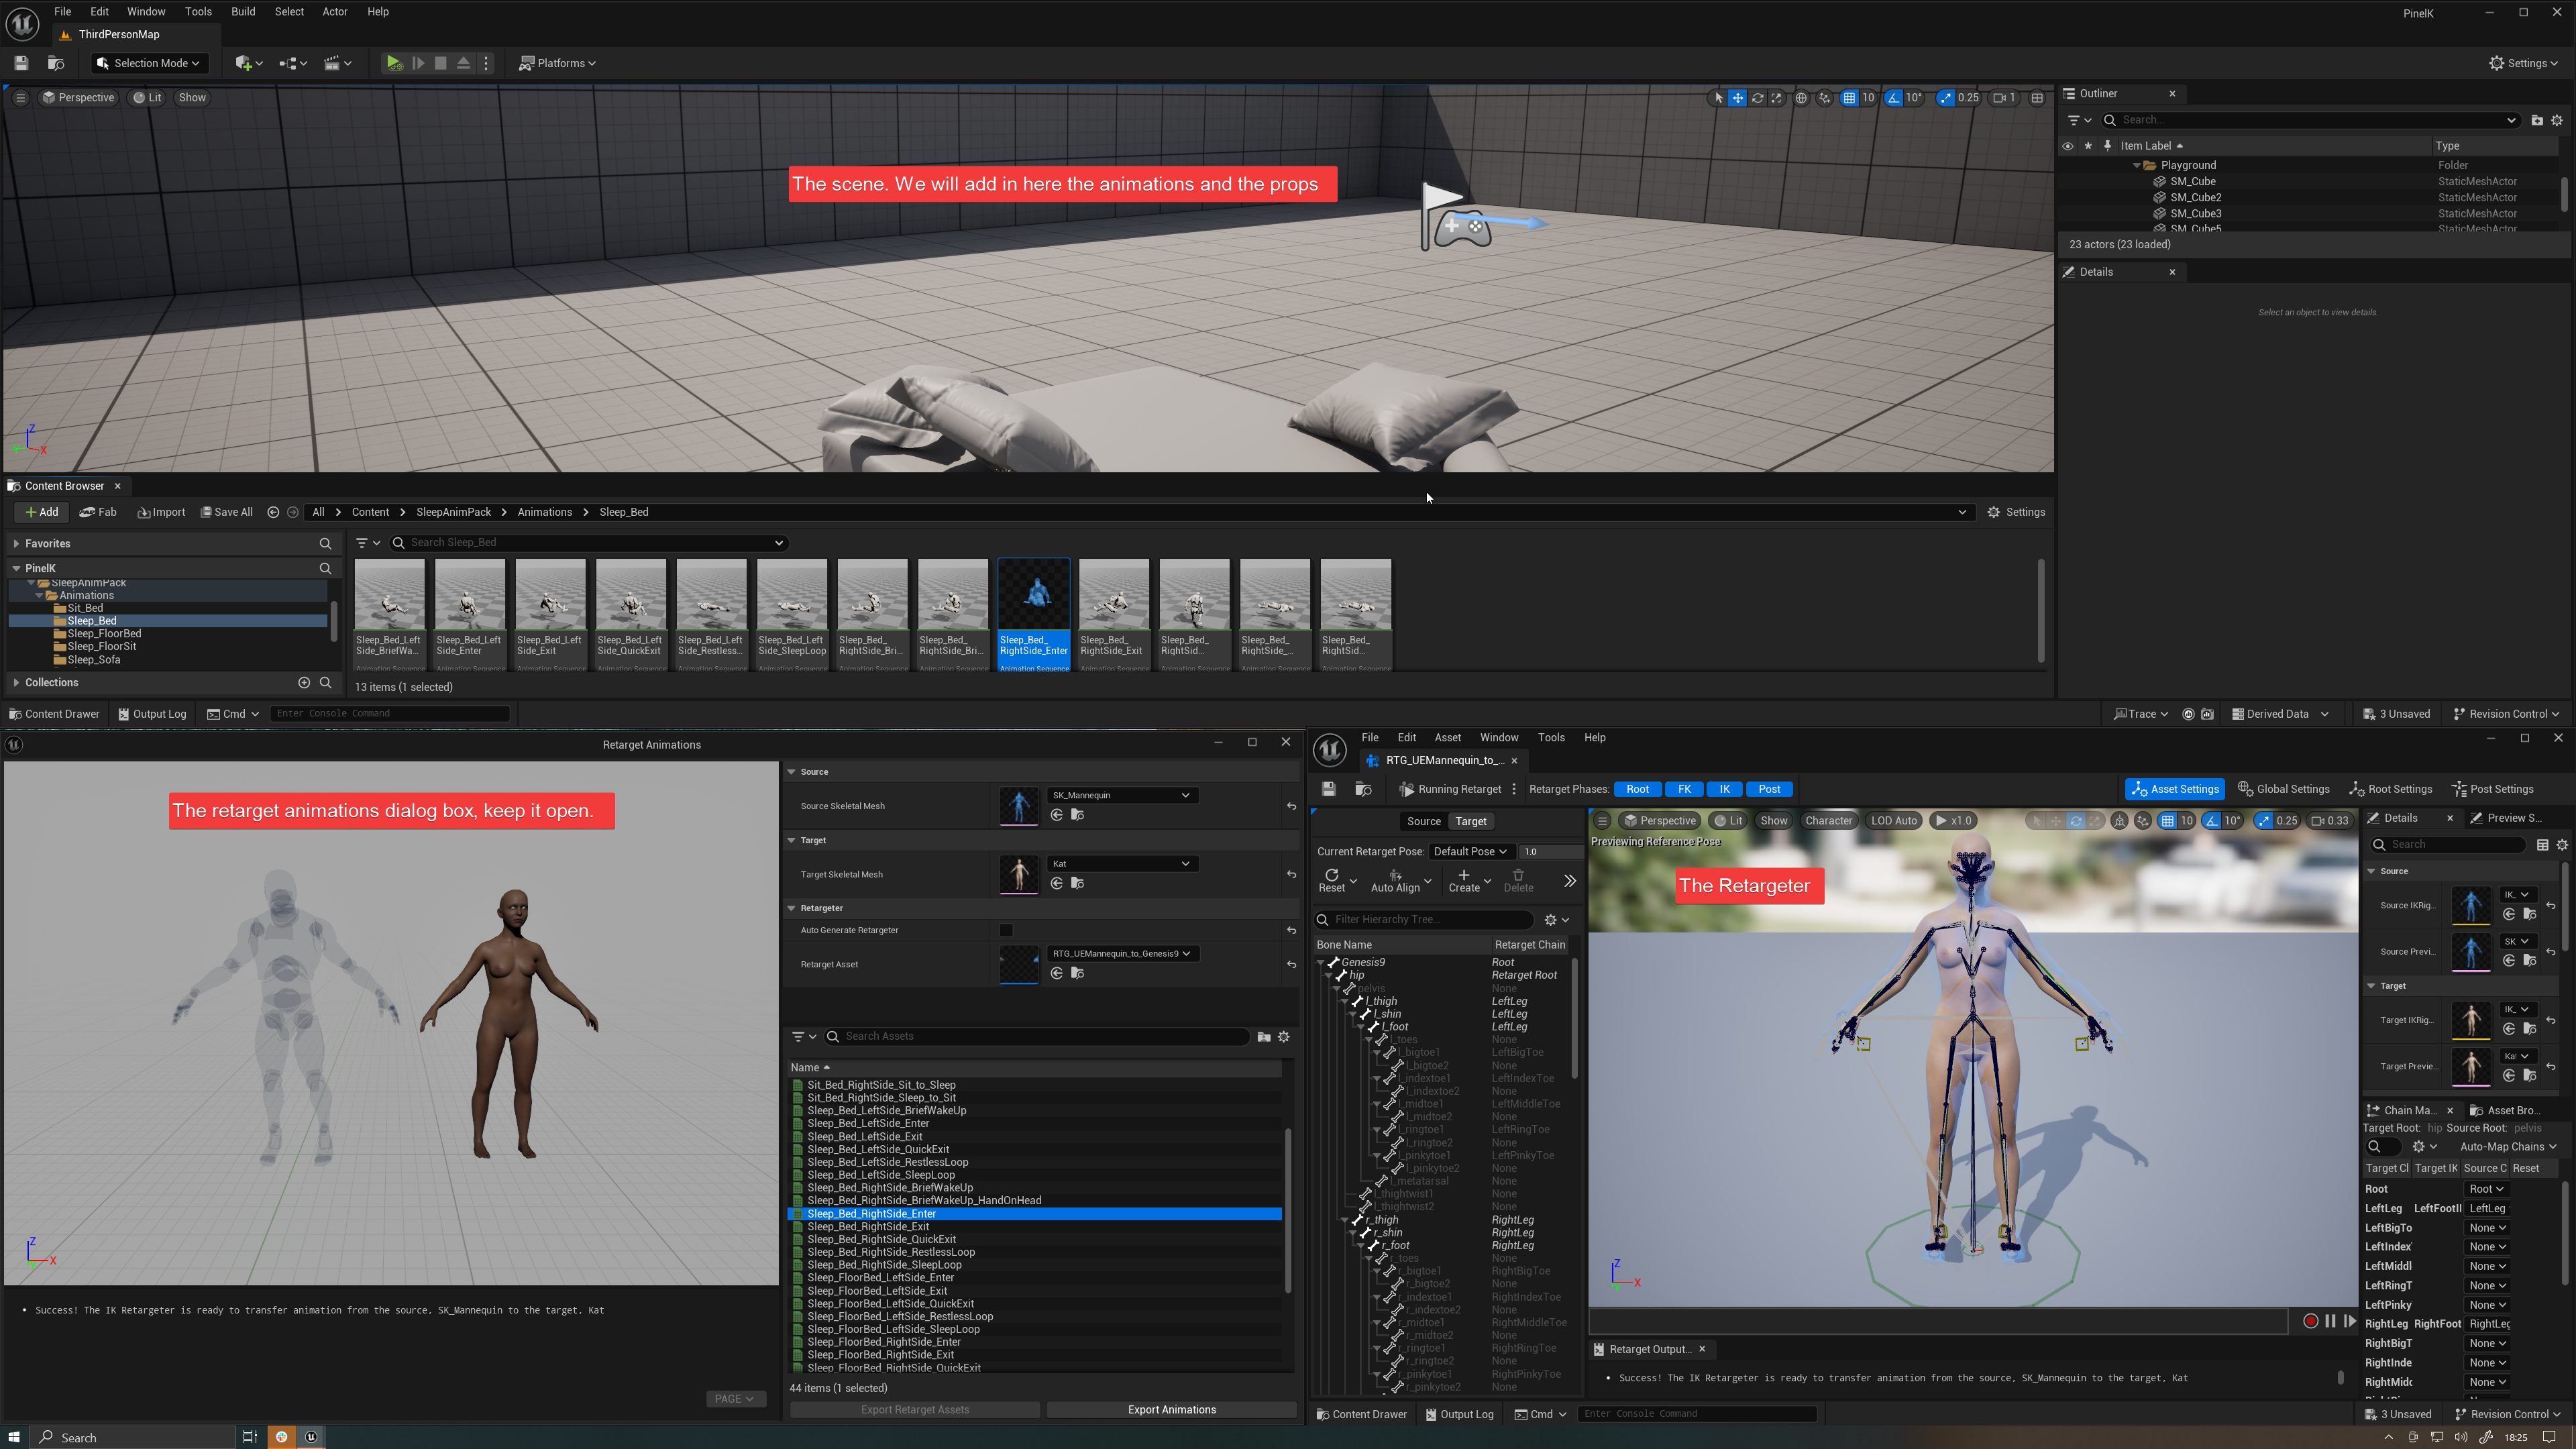Open the Actor menu in main editor
Image resolution: width=2576 pixels, height=1449 pixels.
pos(335,12)
